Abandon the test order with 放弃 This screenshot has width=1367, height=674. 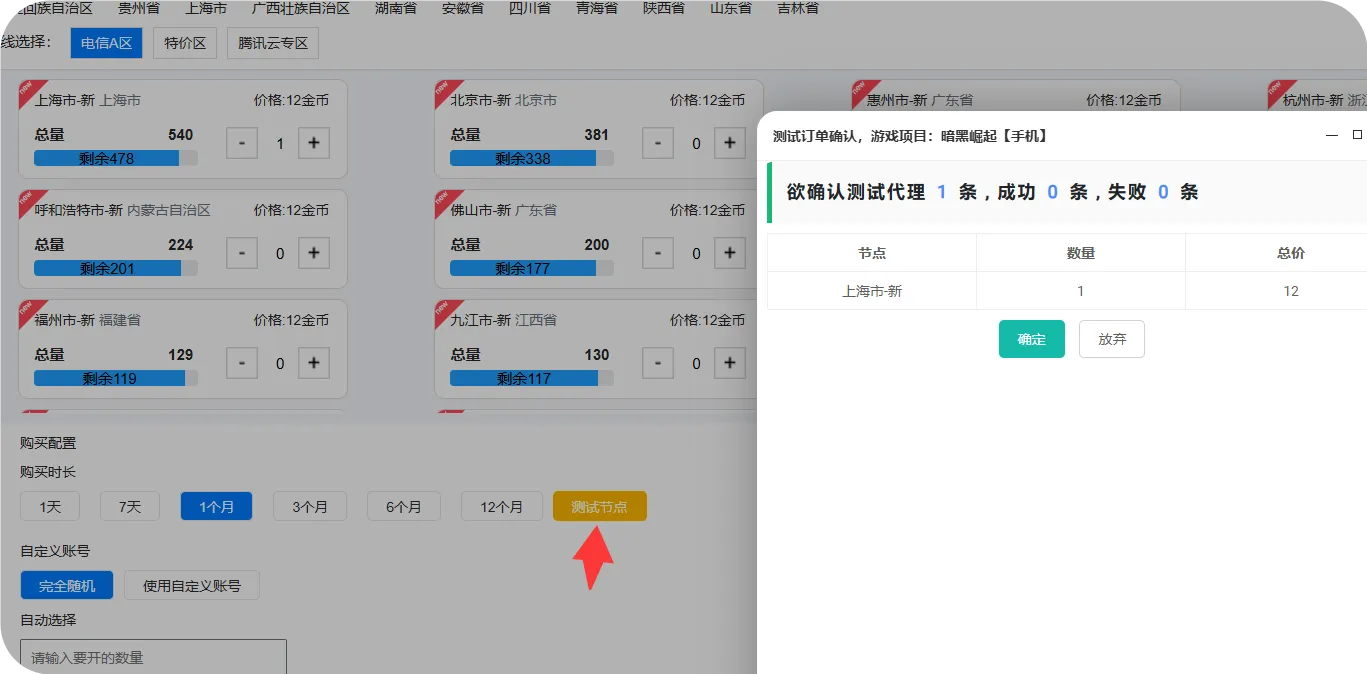(x=1112, y=339)
